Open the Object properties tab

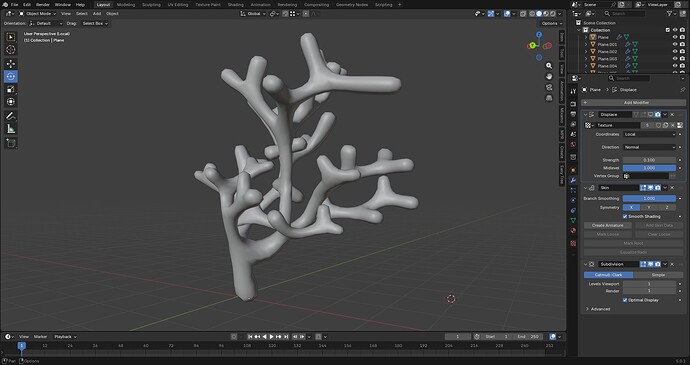[573, 170]
